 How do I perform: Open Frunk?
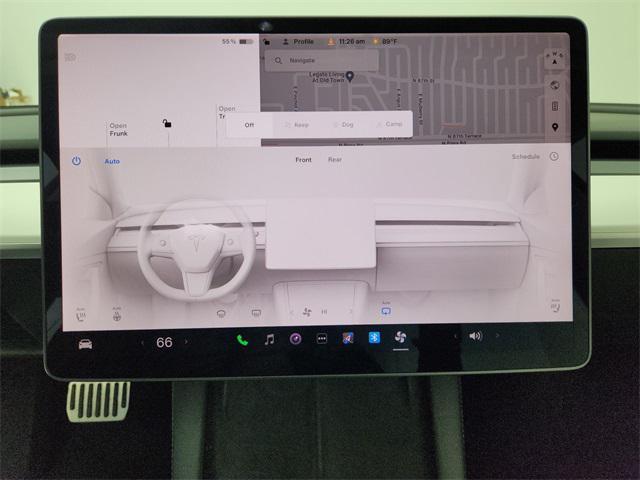[x=118, y=129]
